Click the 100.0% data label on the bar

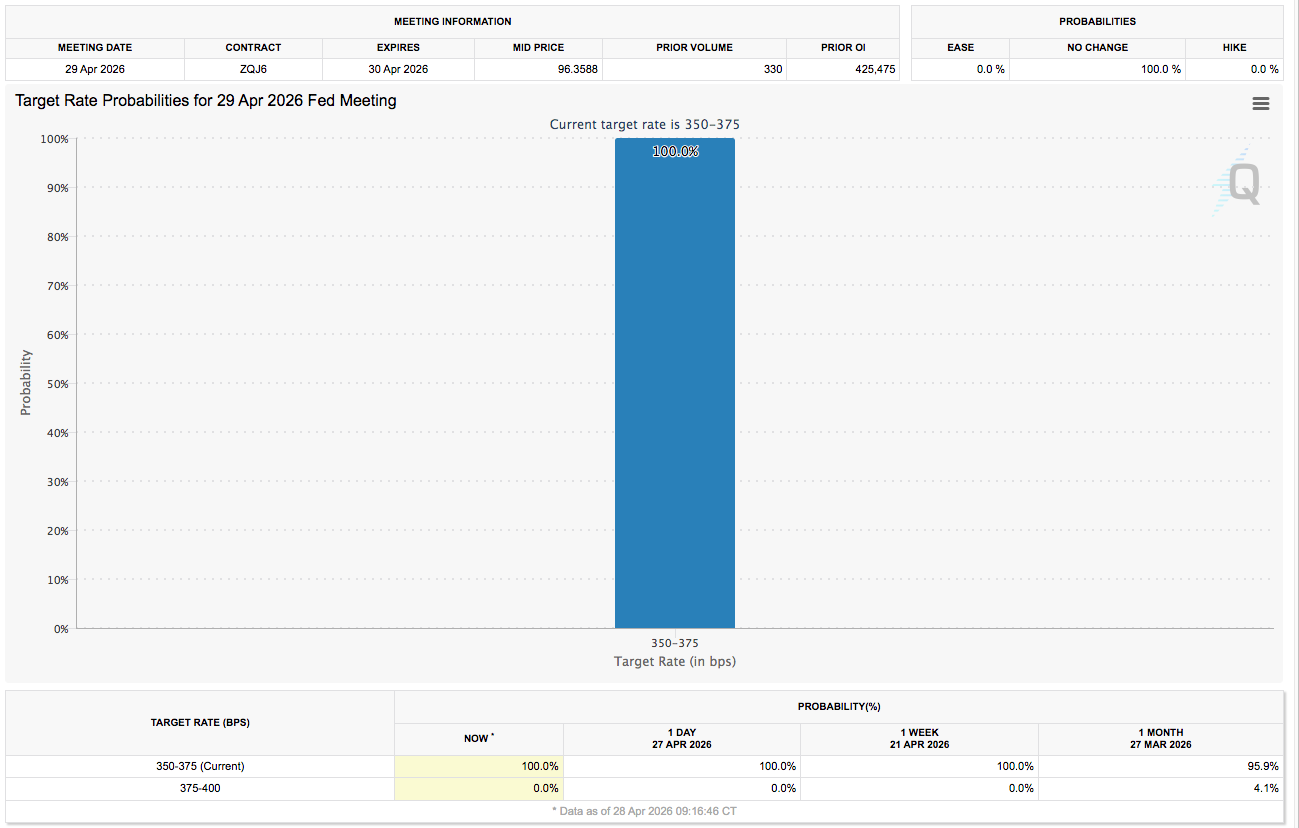[675, 152]
